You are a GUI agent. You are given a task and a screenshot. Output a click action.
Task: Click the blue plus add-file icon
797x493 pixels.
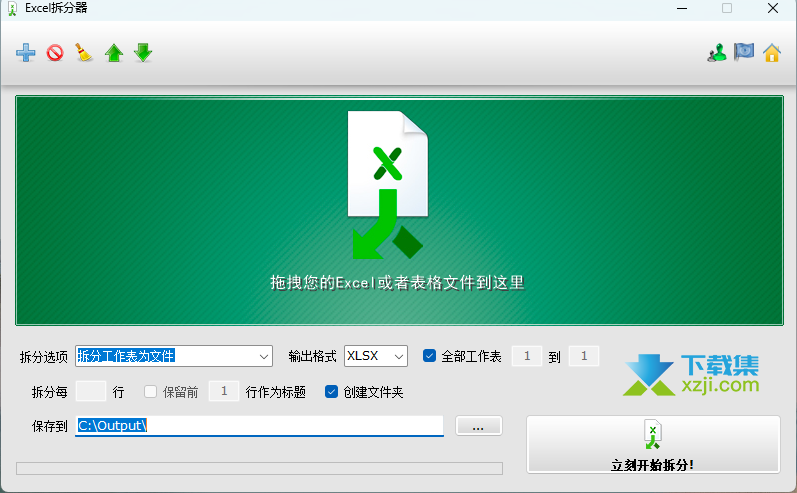25,53
